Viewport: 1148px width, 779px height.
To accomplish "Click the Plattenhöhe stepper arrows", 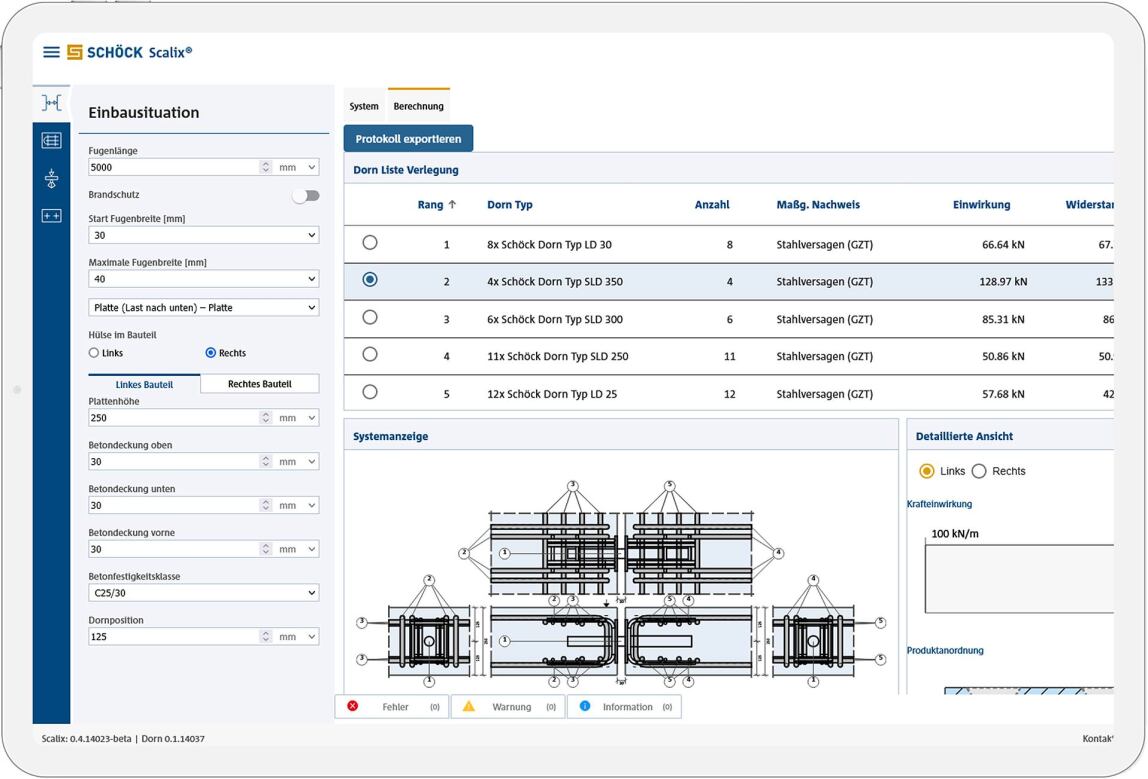I will point(265,417).
